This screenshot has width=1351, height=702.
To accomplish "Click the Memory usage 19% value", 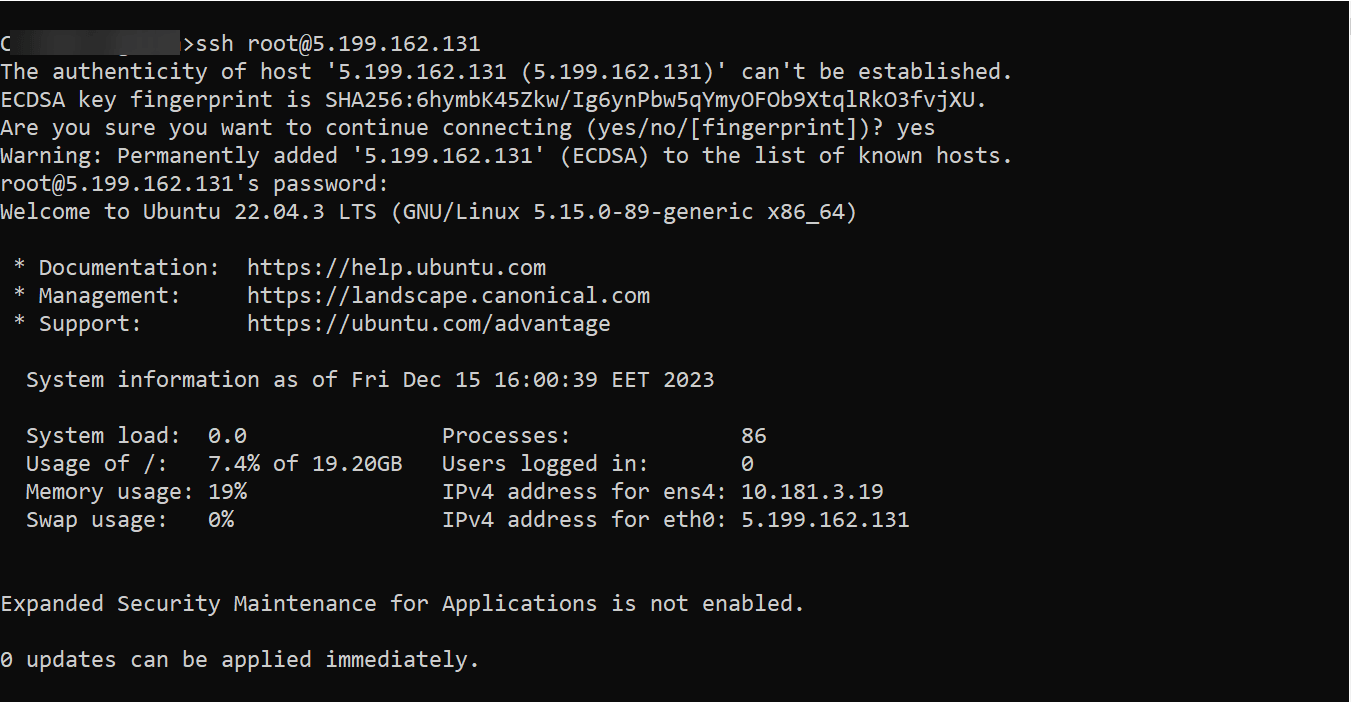I will coord(227,492).
